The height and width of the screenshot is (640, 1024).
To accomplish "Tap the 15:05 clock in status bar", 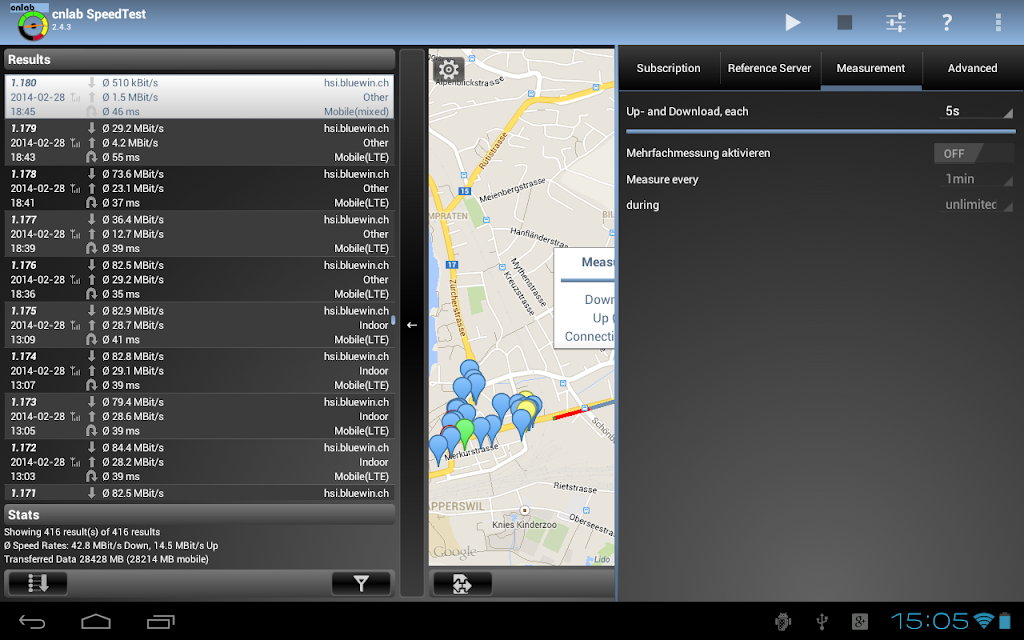I will point(929,621).
